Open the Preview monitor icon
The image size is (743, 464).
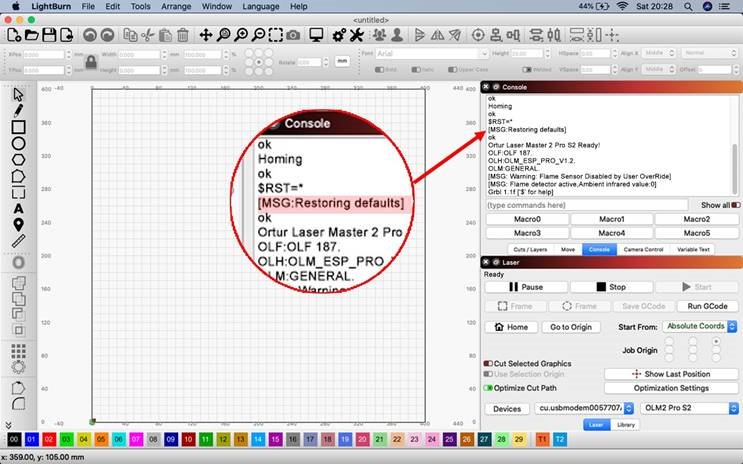click(316, 35)
